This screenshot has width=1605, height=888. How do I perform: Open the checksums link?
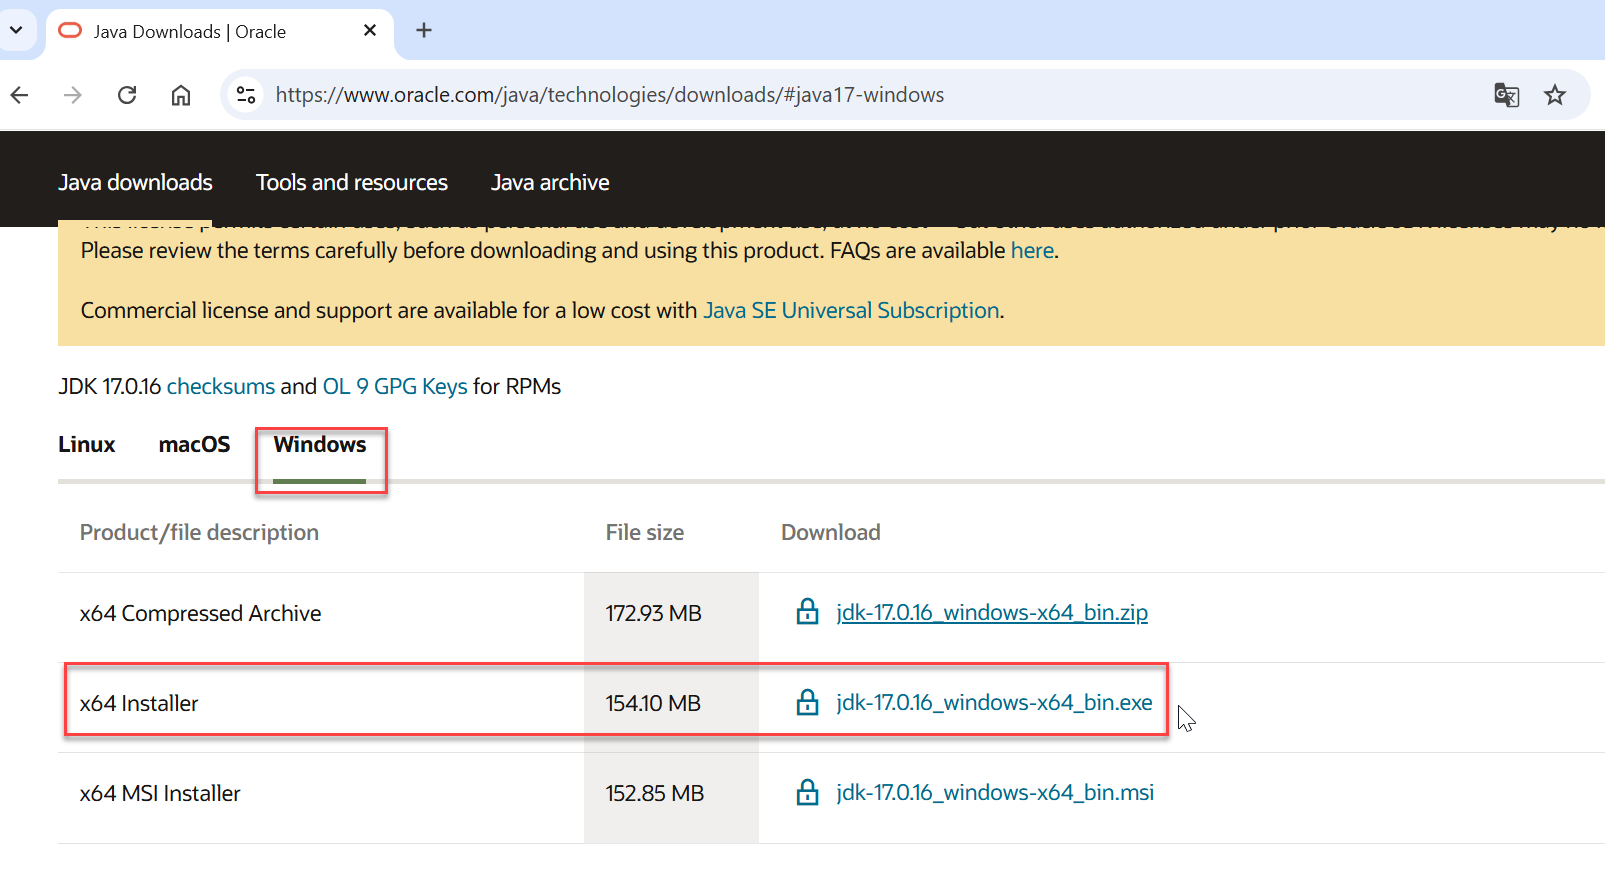click(220, 386)
